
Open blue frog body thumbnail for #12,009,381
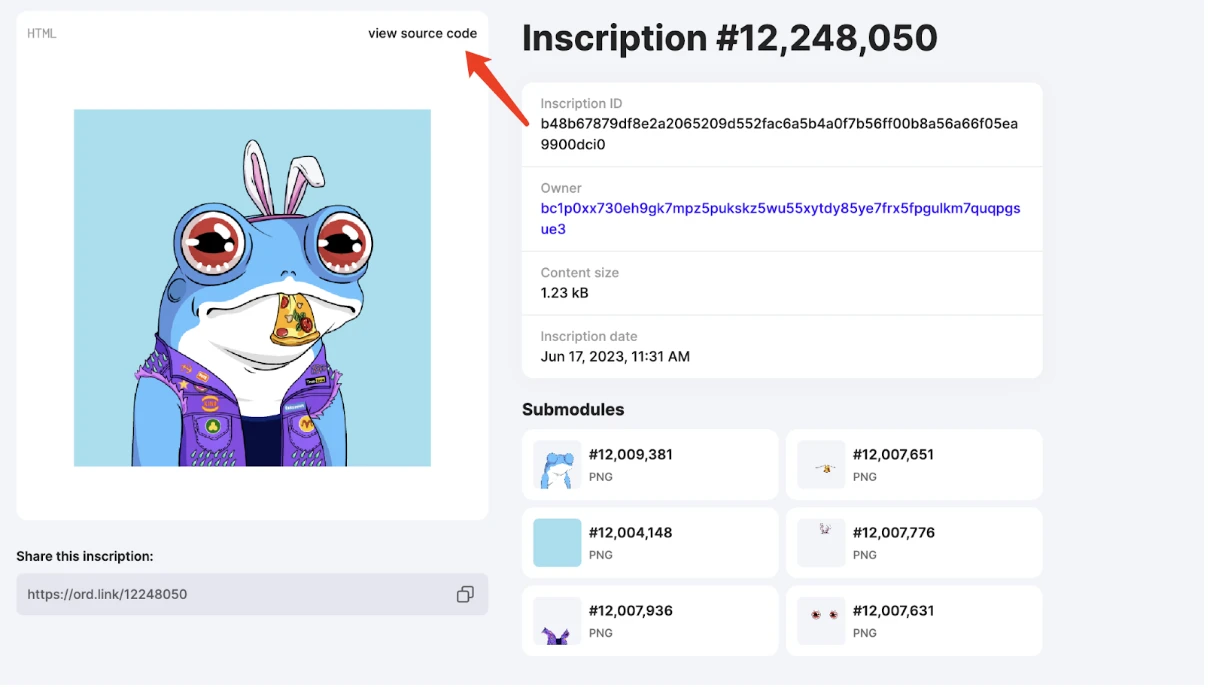557,465
